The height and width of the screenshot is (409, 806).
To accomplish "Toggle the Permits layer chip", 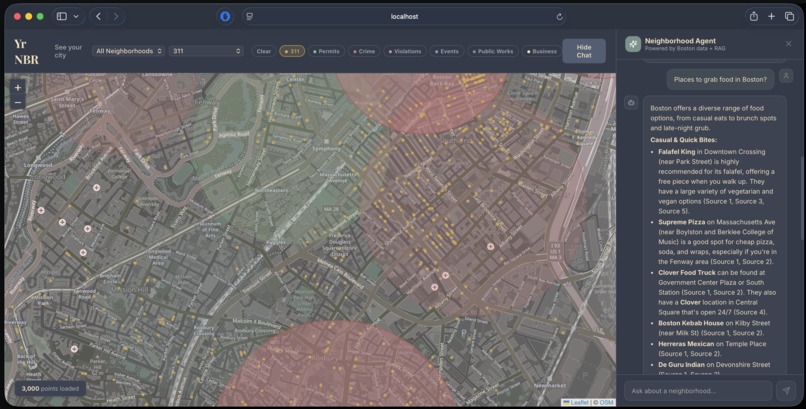I will (x=326, y=51).
